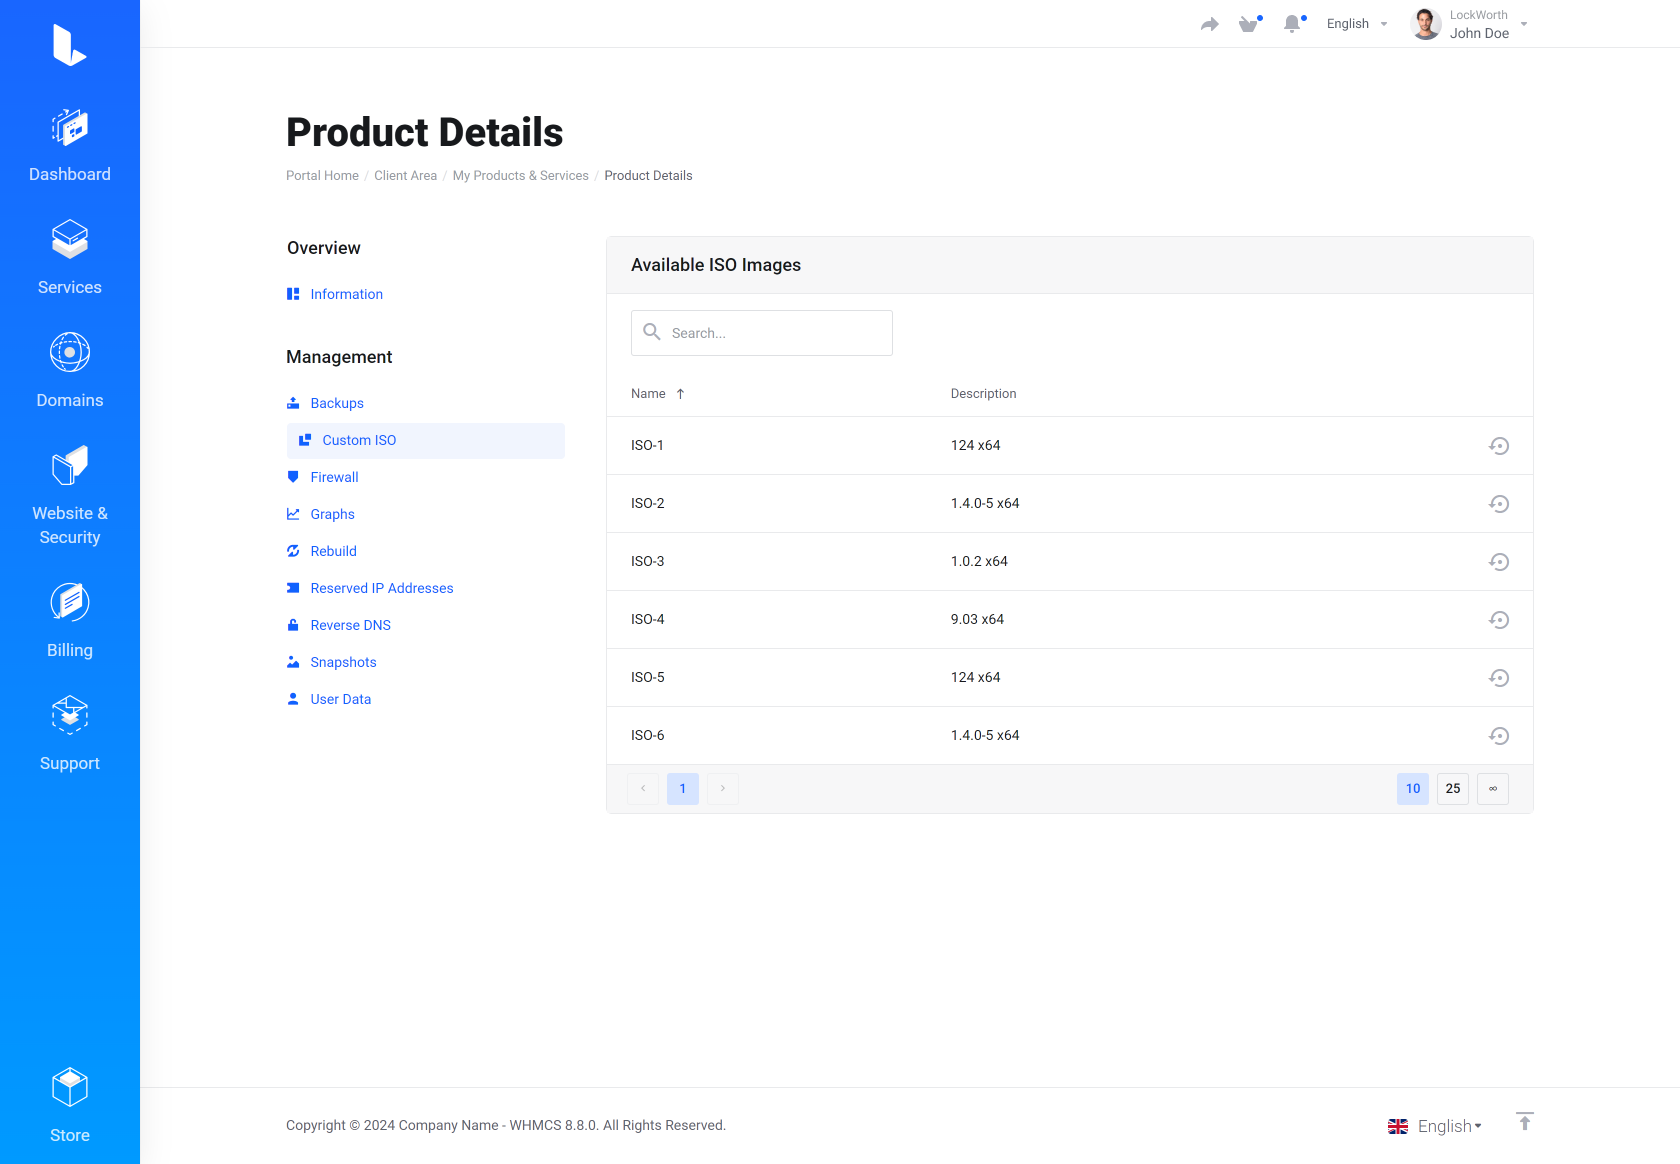Click the previous page arrow button

click(x=643, y=789)
